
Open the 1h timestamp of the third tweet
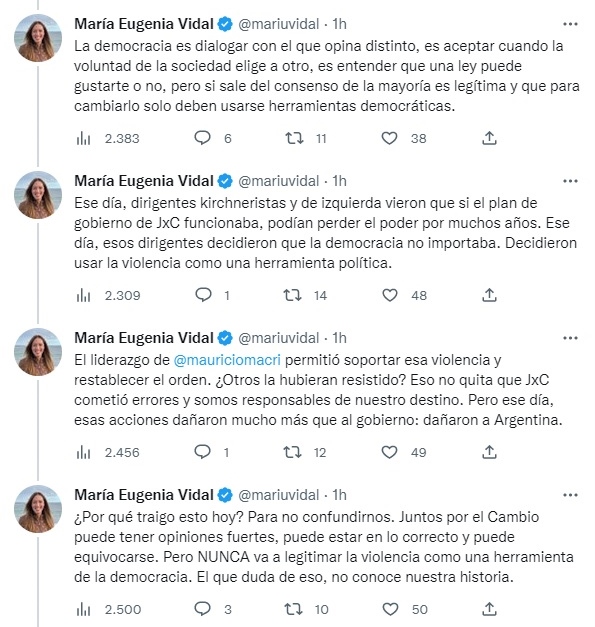[339, 338]
